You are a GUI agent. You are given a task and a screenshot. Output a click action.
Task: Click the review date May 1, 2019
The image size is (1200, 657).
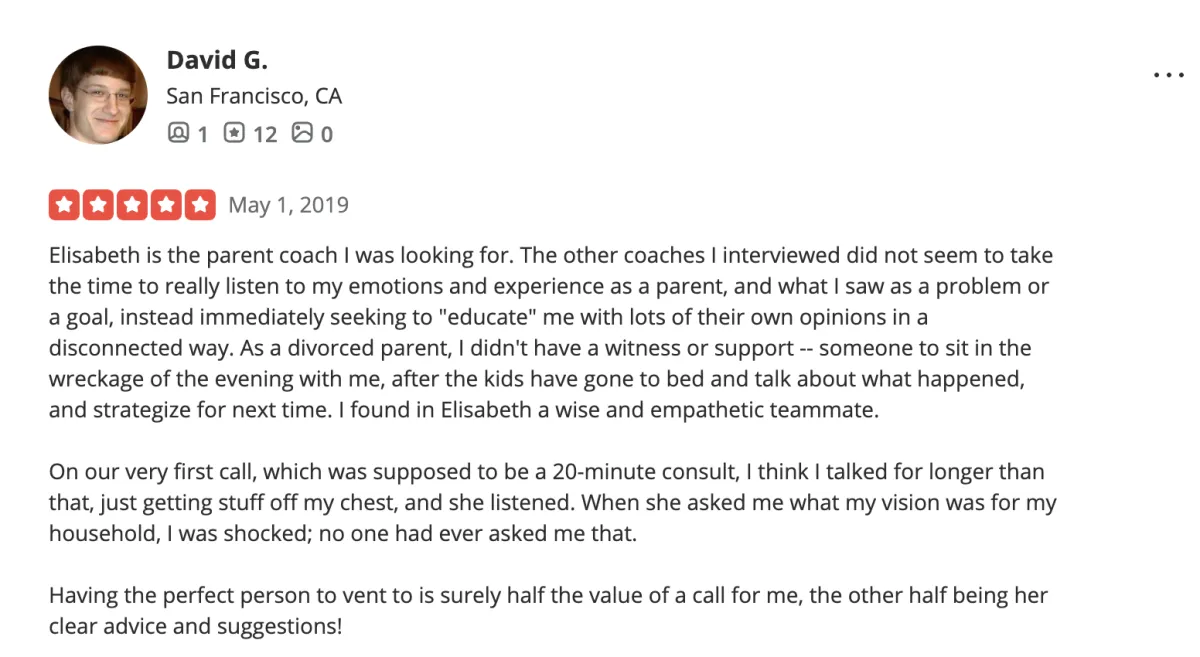[288, 205]
